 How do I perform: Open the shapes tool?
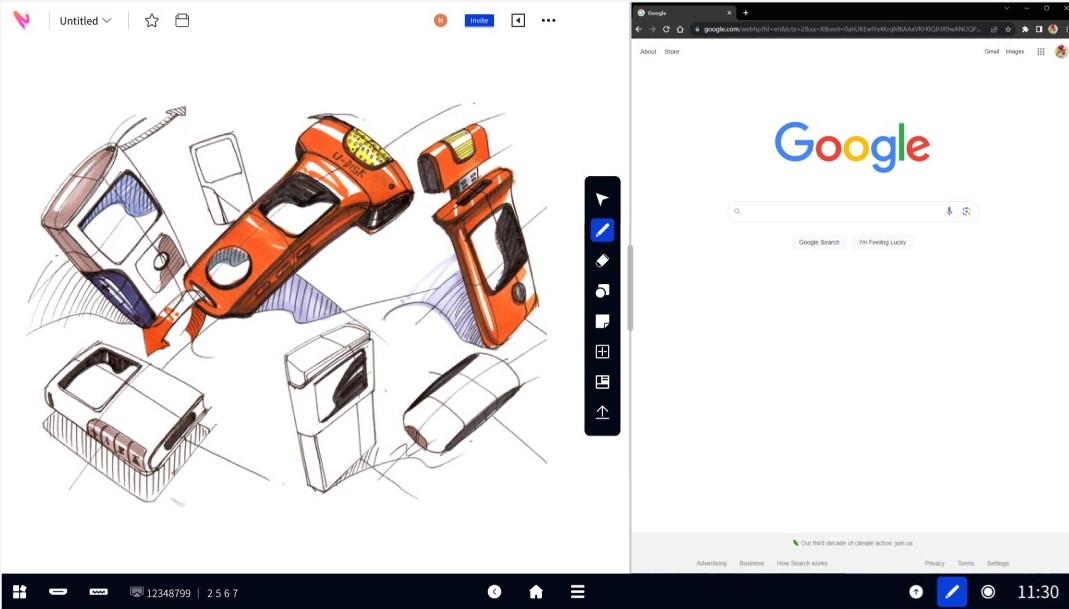(602, 291)
